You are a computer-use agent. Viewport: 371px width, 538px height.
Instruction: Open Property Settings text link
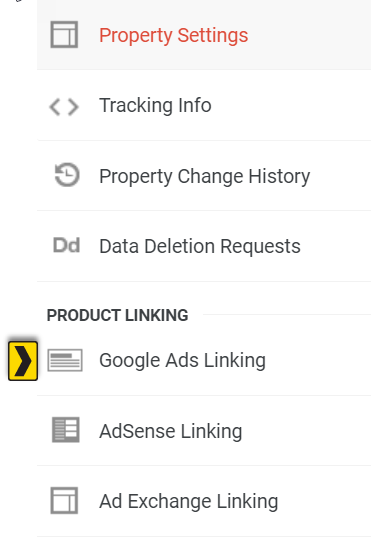click(x=173, y=35)
